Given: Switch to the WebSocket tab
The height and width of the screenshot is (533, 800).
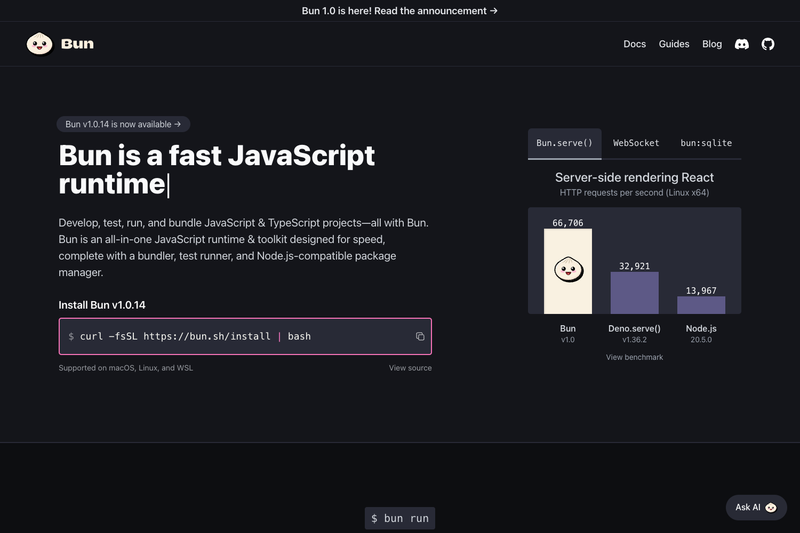Looking at the screenshot, I should [x=636, y=143].
